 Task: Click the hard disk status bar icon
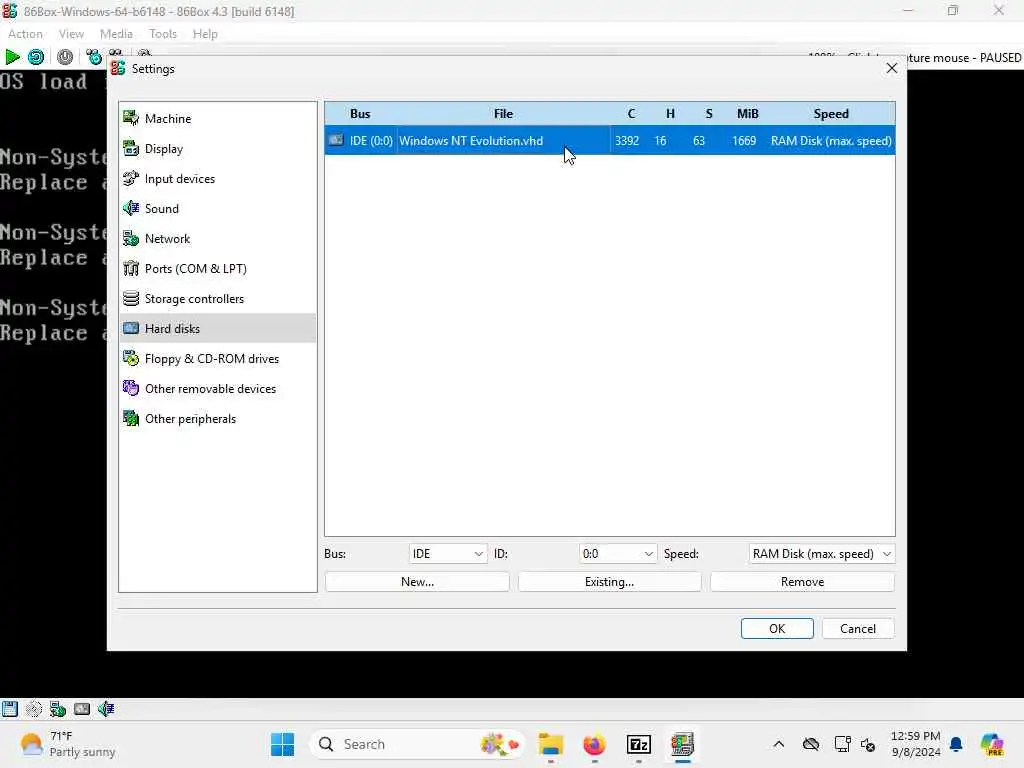pos(82,709)
